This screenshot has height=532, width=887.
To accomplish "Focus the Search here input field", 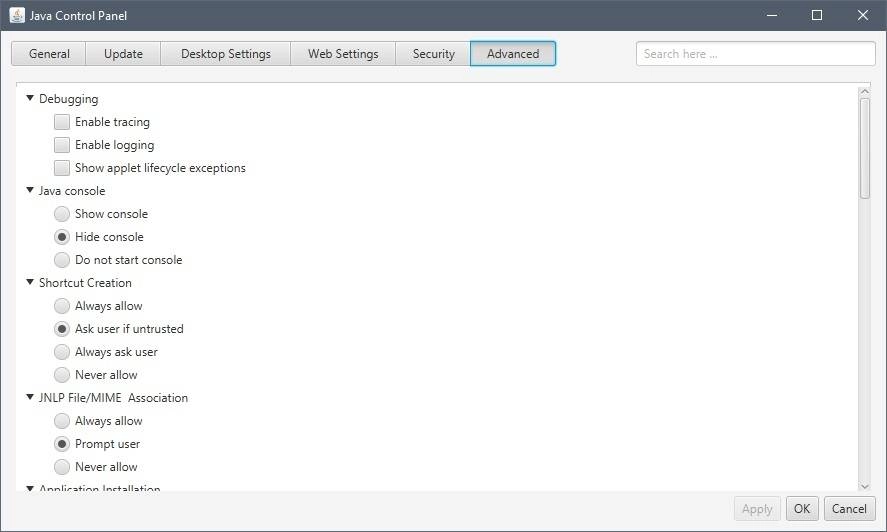I will (x=756, y=54).
